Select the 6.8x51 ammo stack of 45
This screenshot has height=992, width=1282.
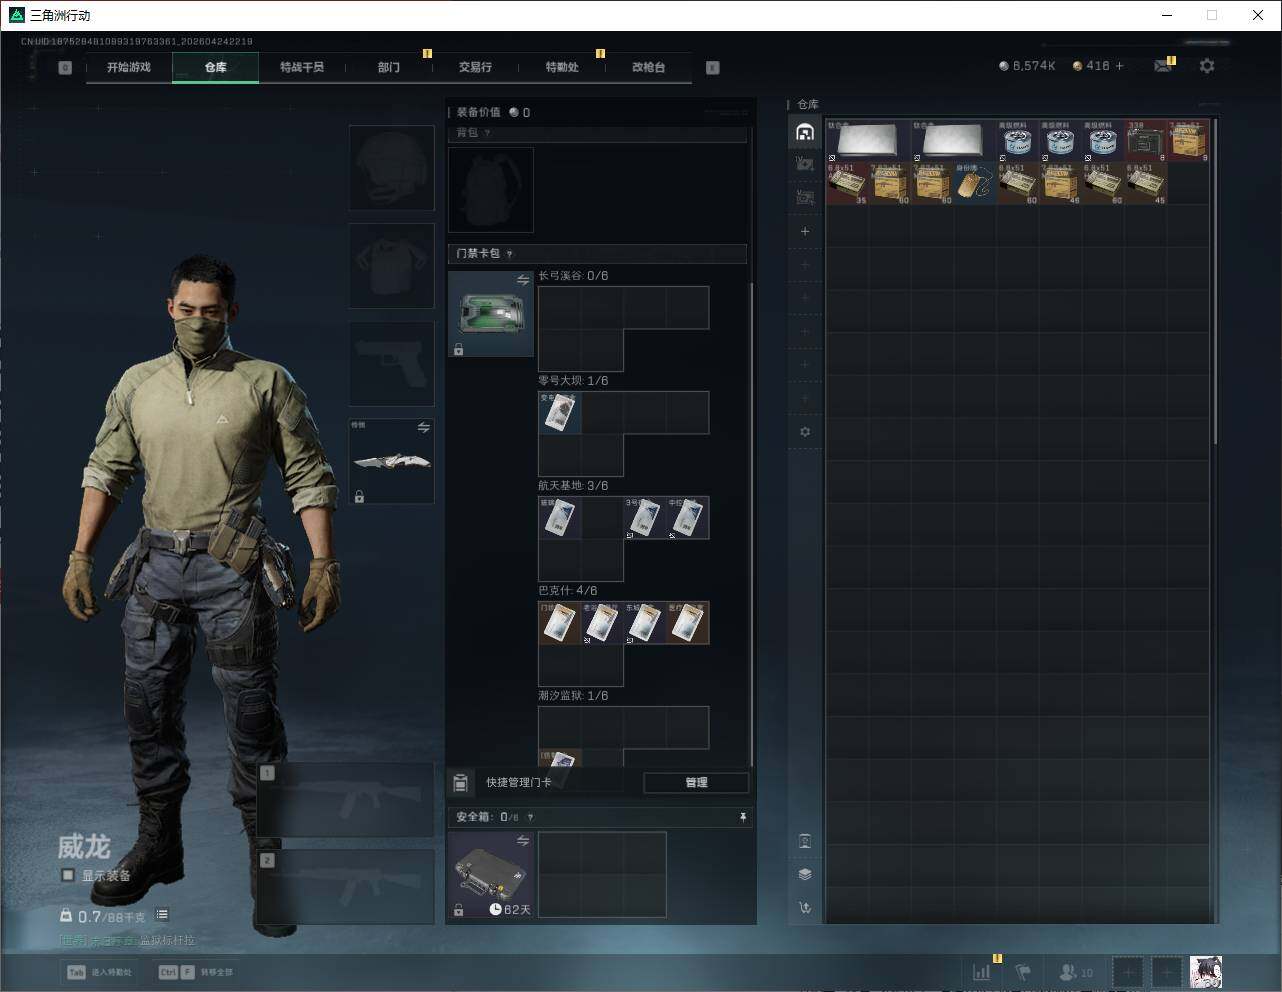click(1146, 184)
